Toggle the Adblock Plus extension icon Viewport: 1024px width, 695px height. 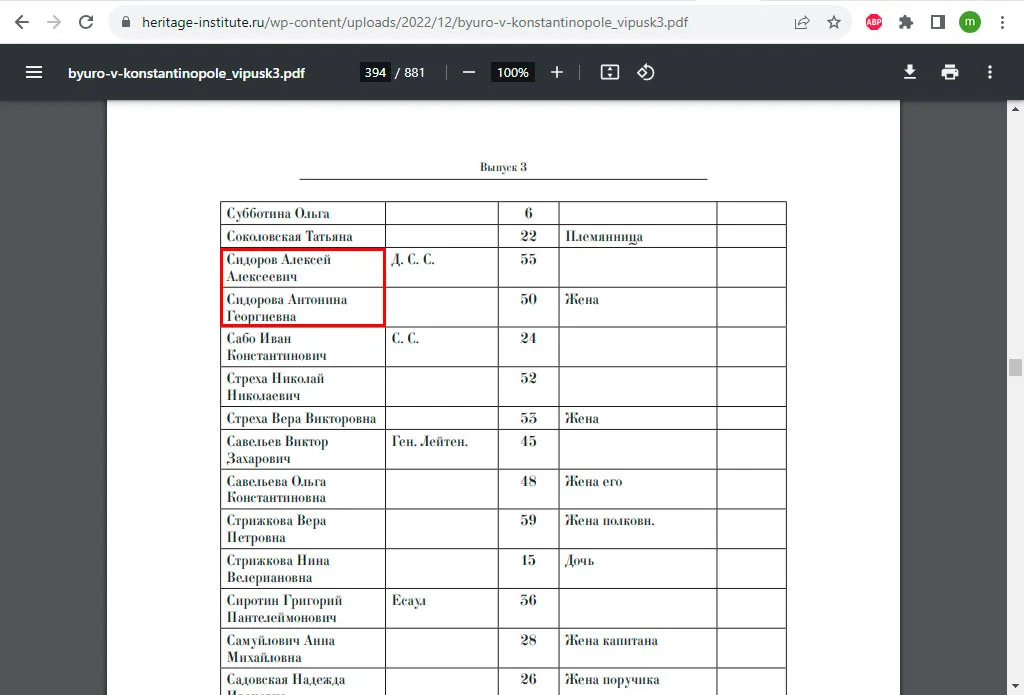[874, 22]
